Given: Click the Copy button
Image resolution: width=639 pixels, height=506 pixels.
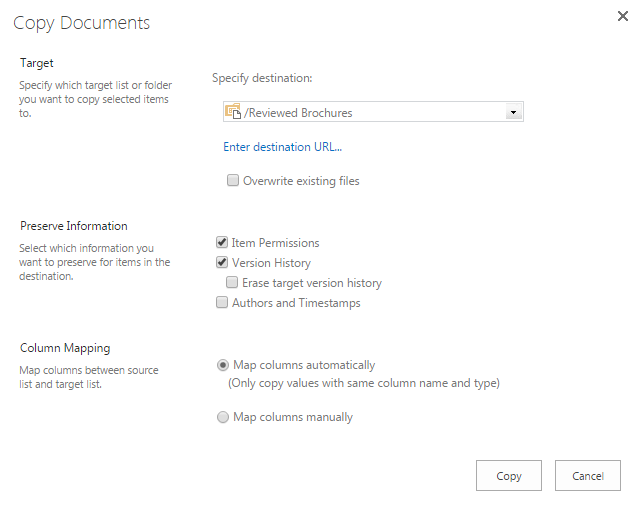Looking at the screenshot, I should (x=509, y=475).
